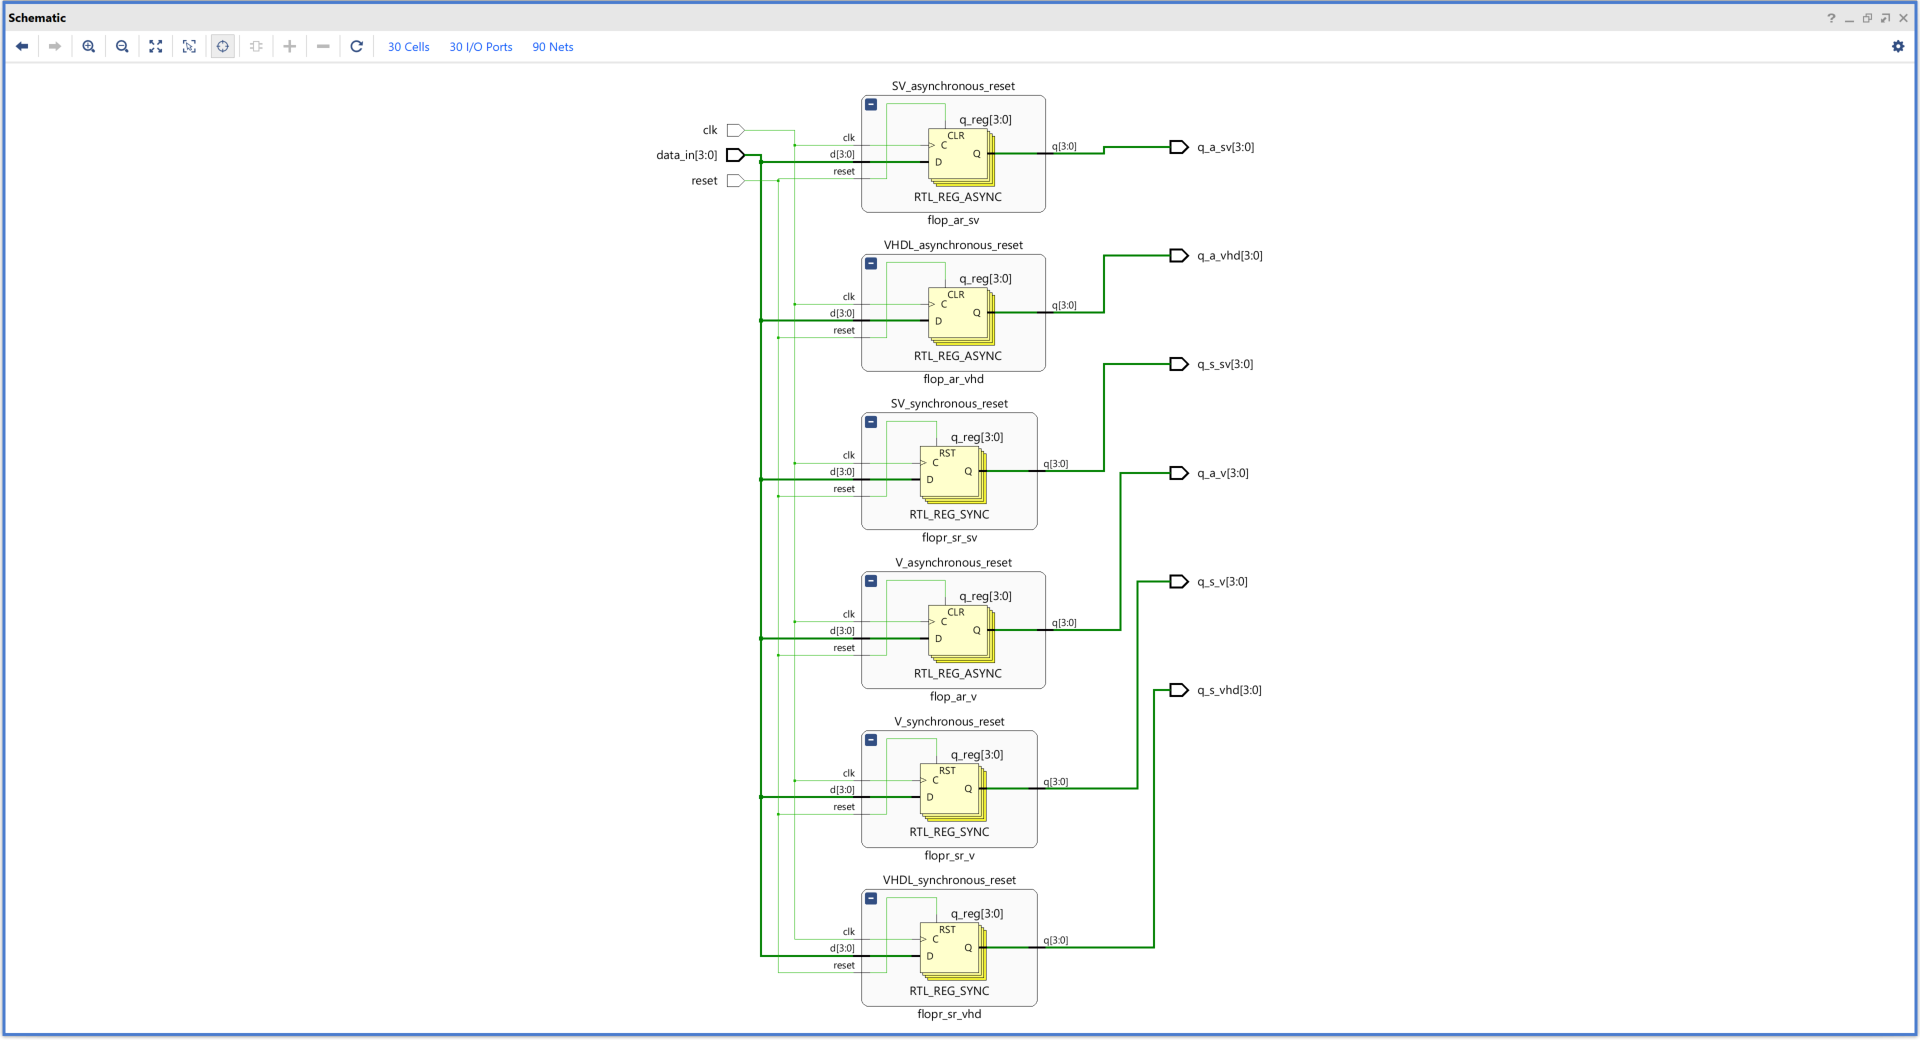Collapse the VHDL_asynchronous_reset block
The width and height of the screenshot is (1920, 1040).
tap(871, 264)
